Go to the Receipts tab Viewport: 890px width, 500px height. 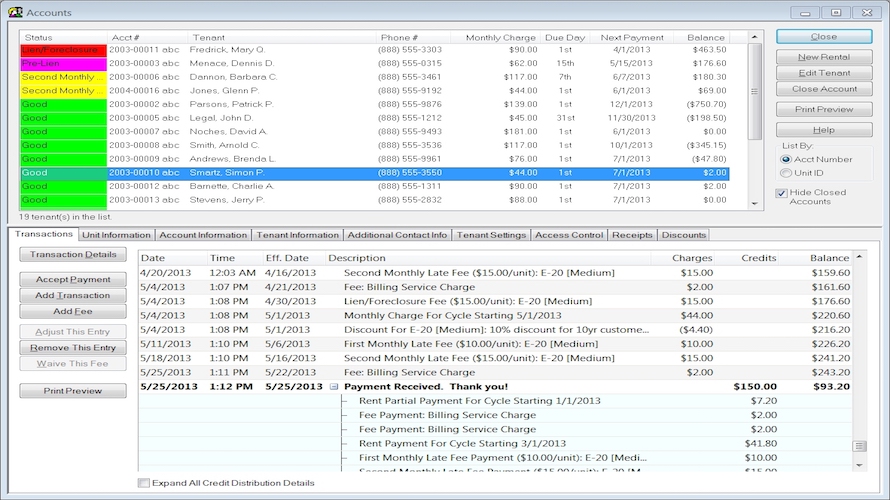[x=631, y=235]
